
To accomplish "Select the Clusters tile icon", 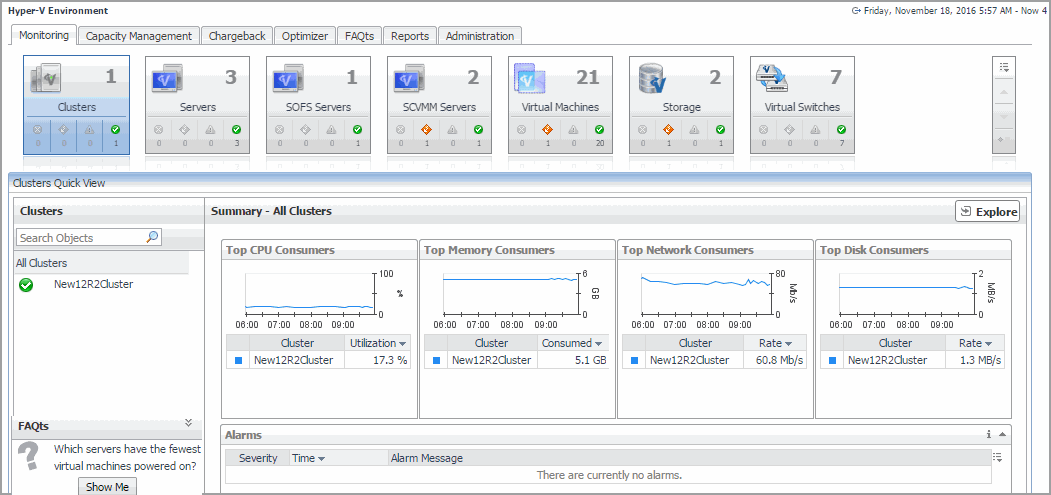I will [x=46, y=78].
